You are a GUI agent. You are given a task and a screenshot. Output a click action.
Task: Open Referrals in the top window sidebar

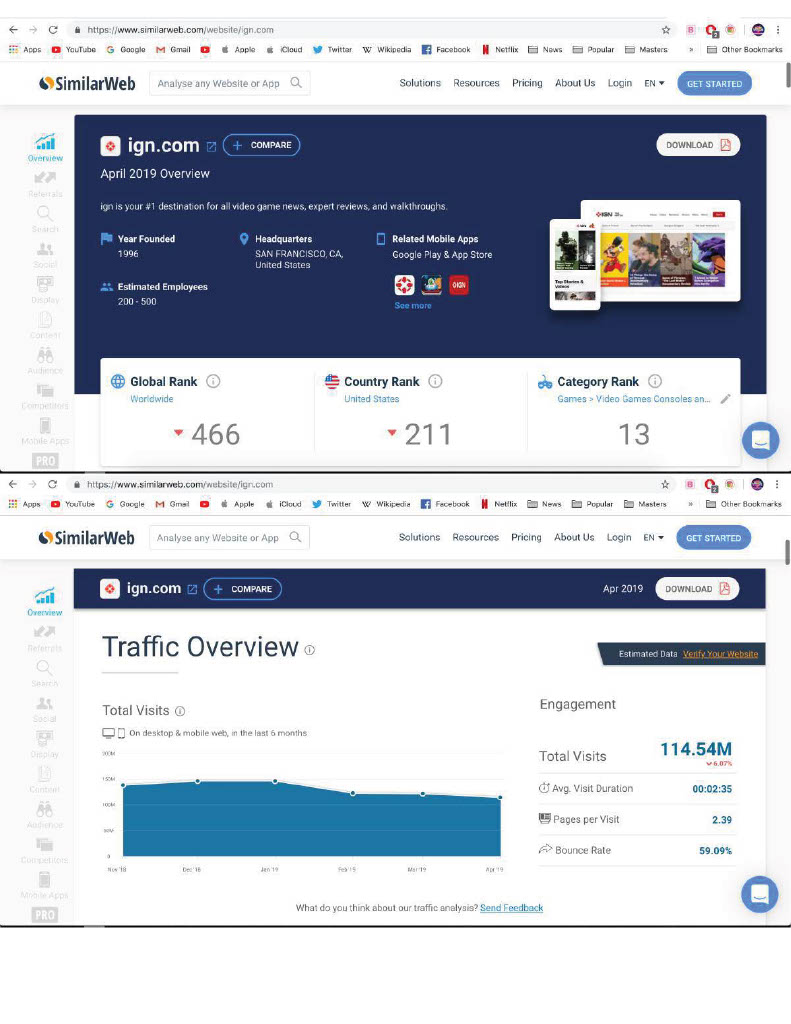point(45,184)
